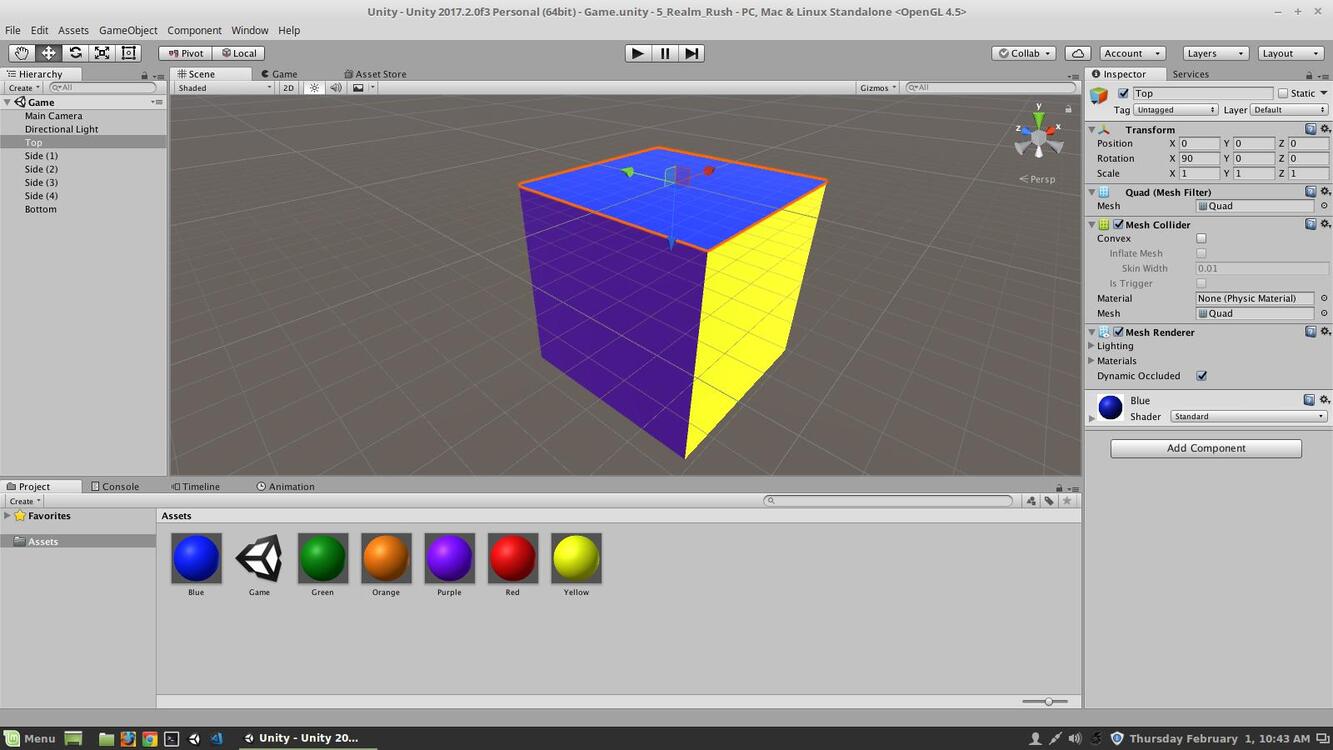Select the Purple material asset

449,566
